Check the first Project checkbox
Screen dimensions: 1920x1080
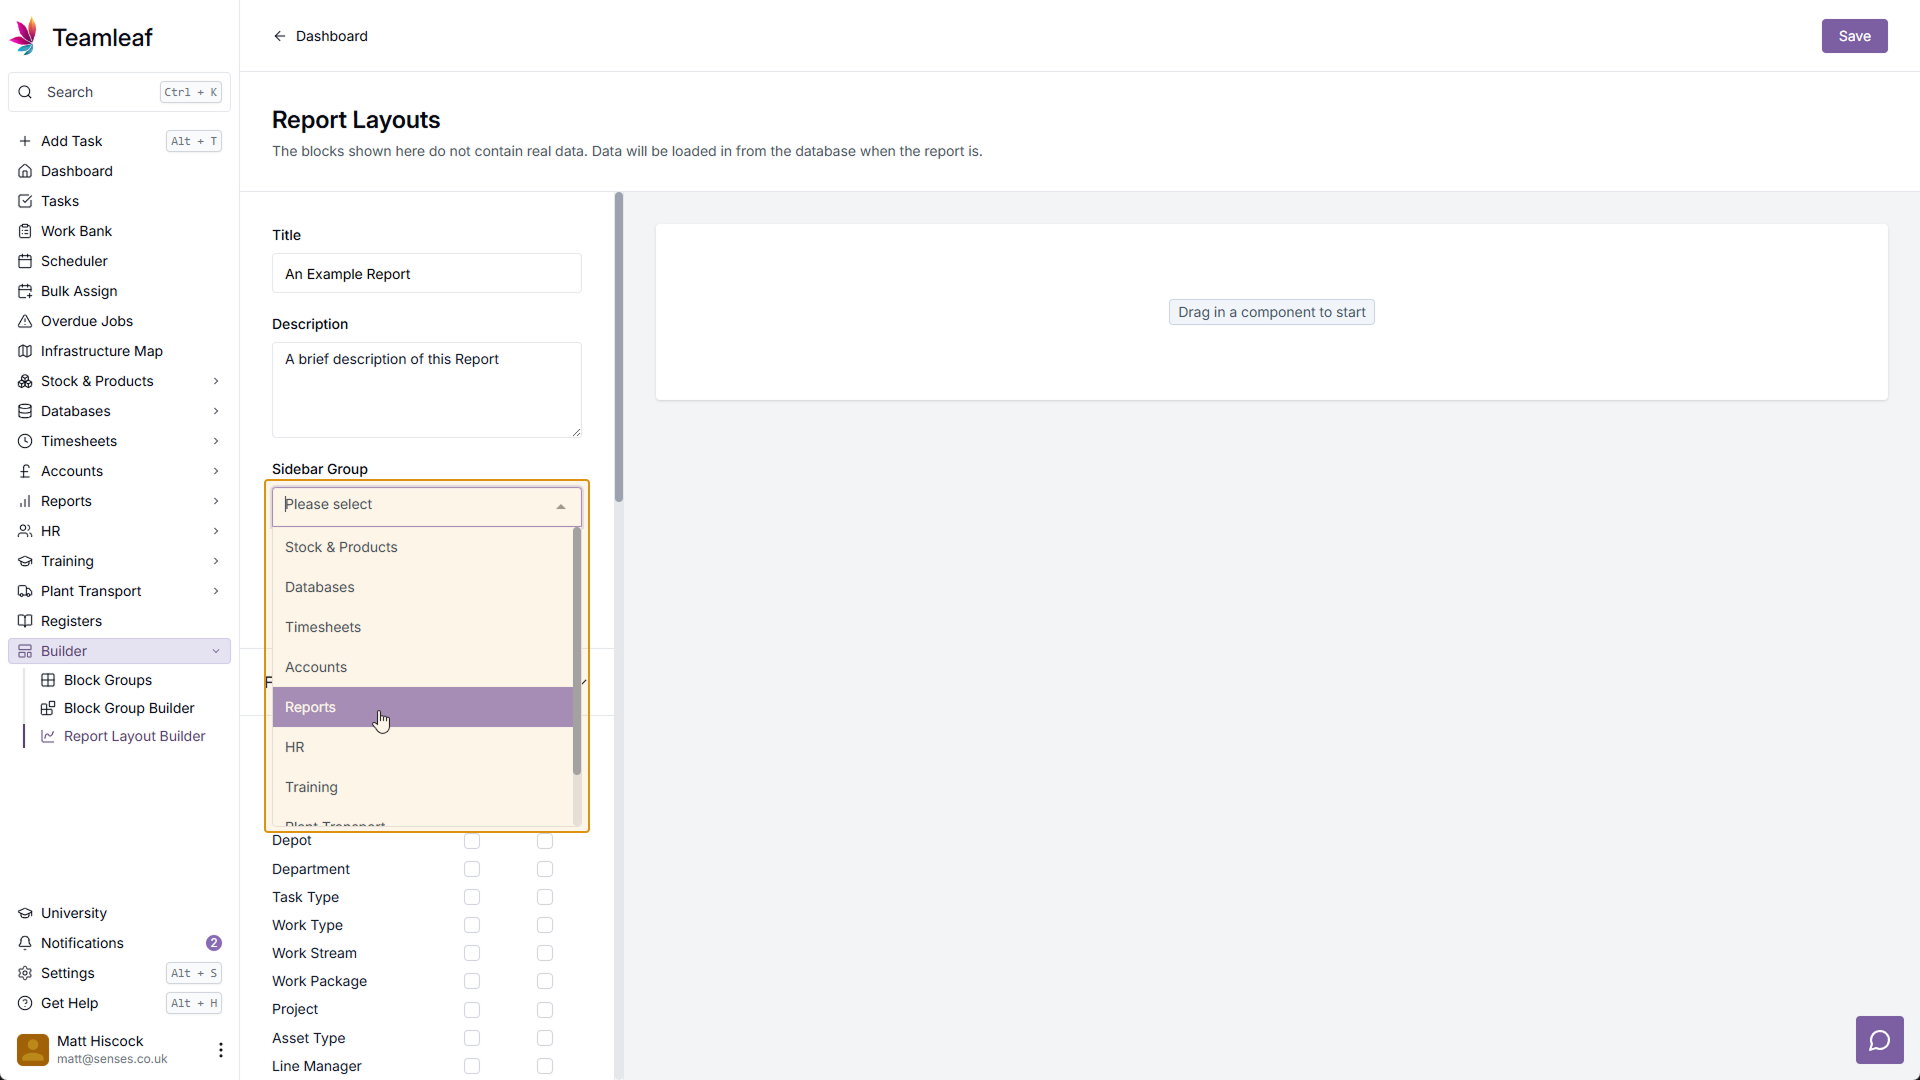click(x=472, y=1010)
